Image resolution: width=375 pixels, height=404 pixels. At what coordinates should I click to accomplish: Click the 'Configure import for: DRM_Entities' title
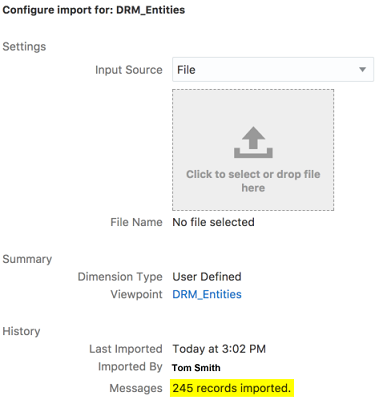pos(94,10)
